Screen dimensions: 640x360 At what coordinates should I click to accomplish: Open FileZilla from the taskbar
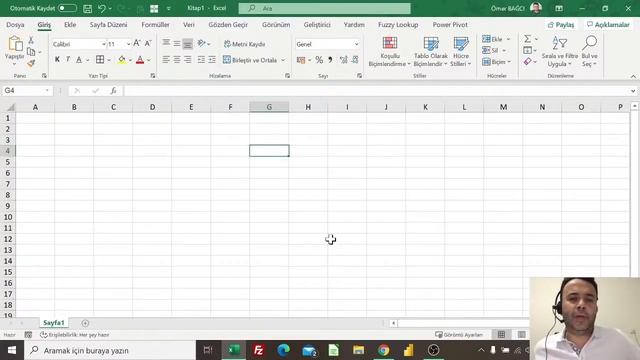[258, 350]
